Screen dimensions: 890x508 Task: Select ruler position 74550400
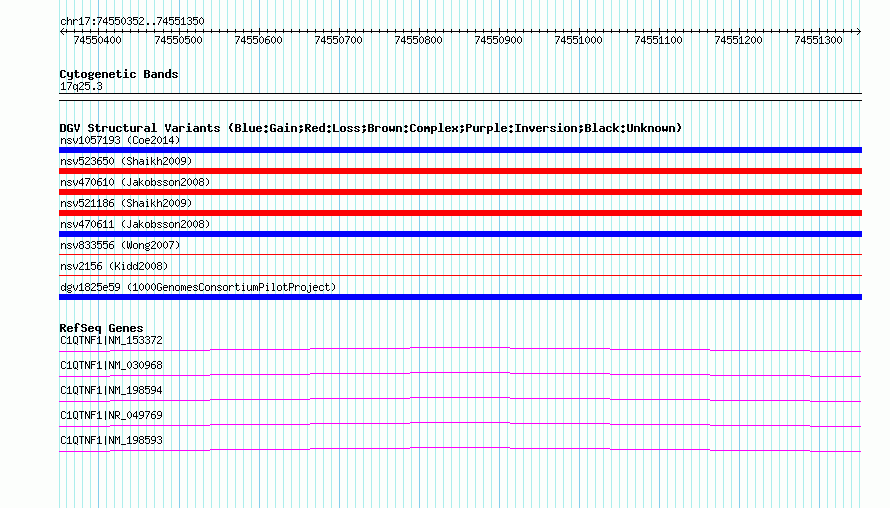(x=98, y=40)
